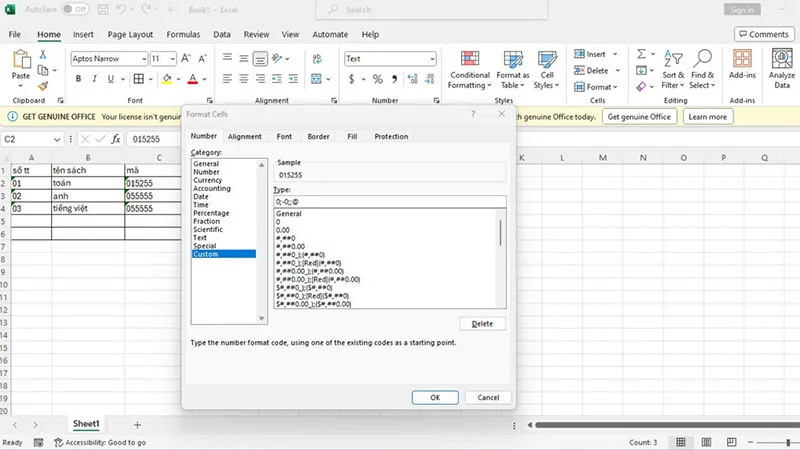800x450 pixels.
Task: Toggle the AutoSave switch
Action: tap(75, 9)
